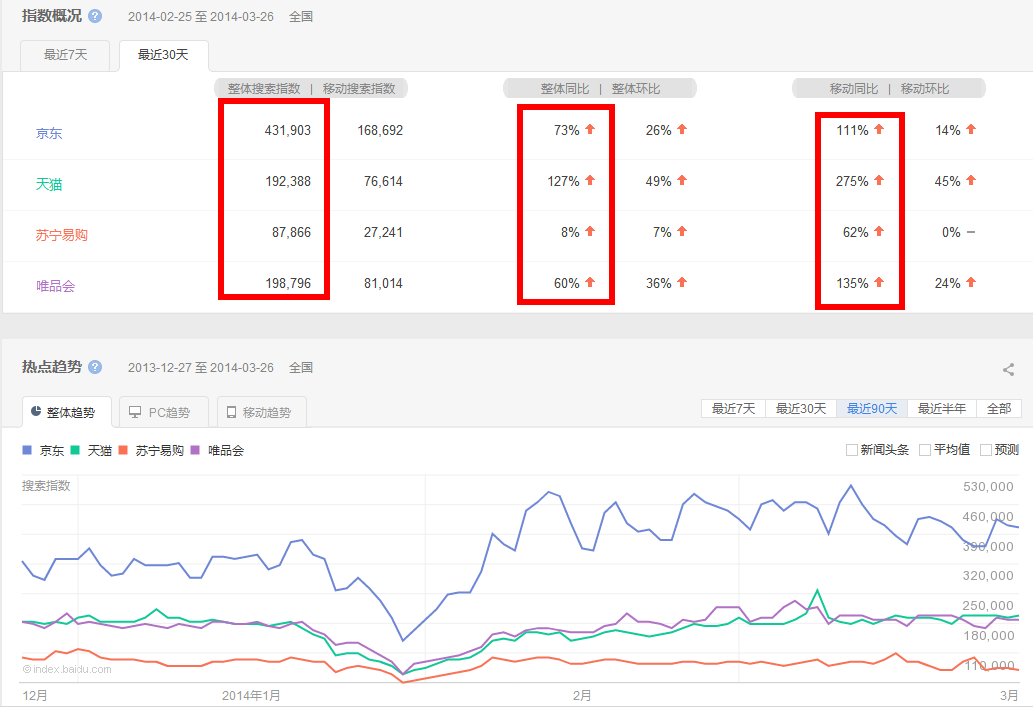Click 天猫 green legend square

point(75,450)
